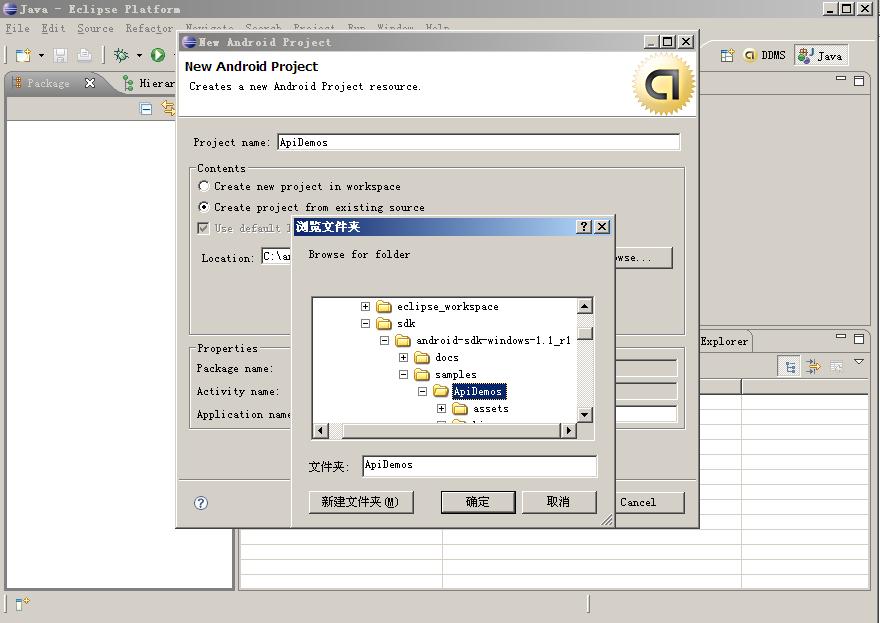Minimize the editor area panel below the perspectives
This screenshot has height=623, width=880.
841,79
